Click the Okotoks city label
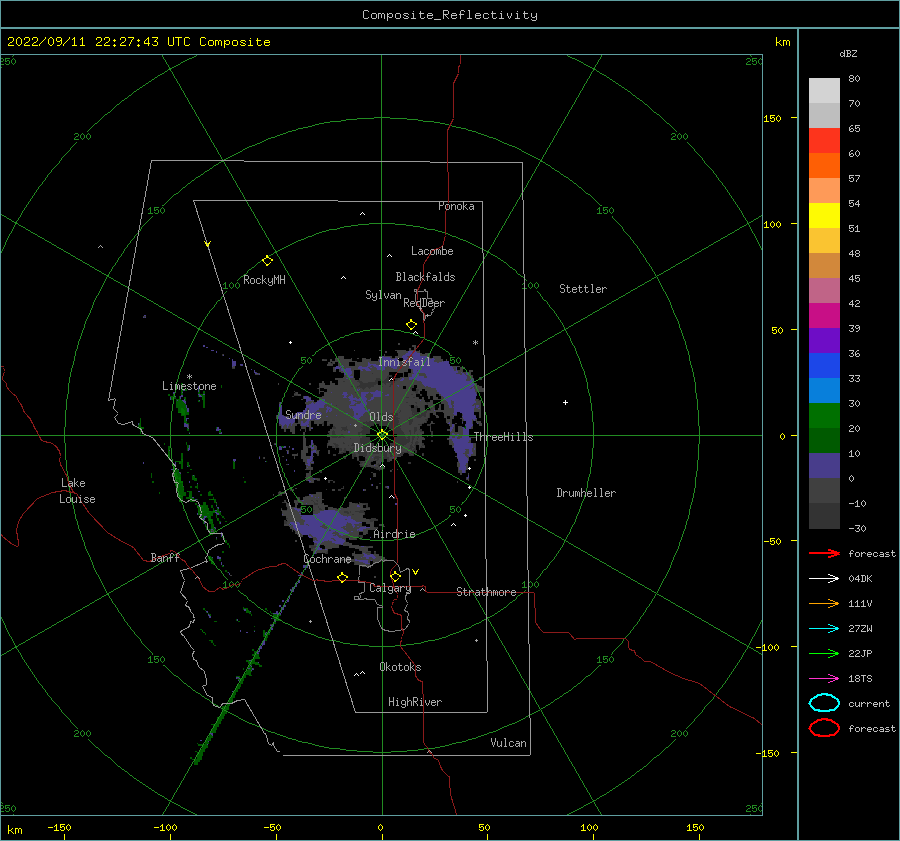The image size is (900, 841). tap(400, 667)
